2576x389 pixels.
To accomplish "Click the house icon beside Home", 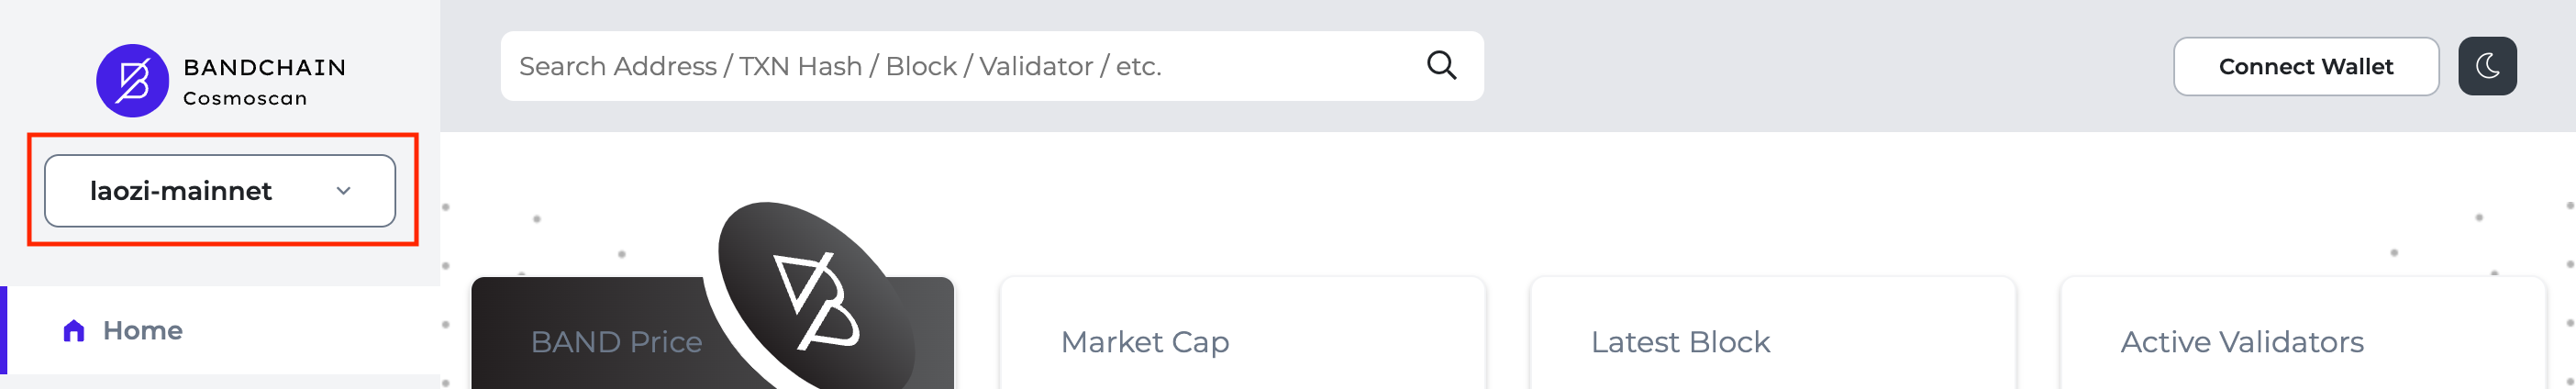I will (73, 331).
